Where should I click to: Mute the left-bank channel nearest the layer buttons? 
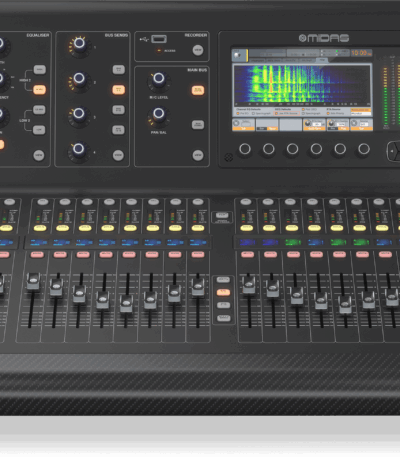click(x=198, y=255)
